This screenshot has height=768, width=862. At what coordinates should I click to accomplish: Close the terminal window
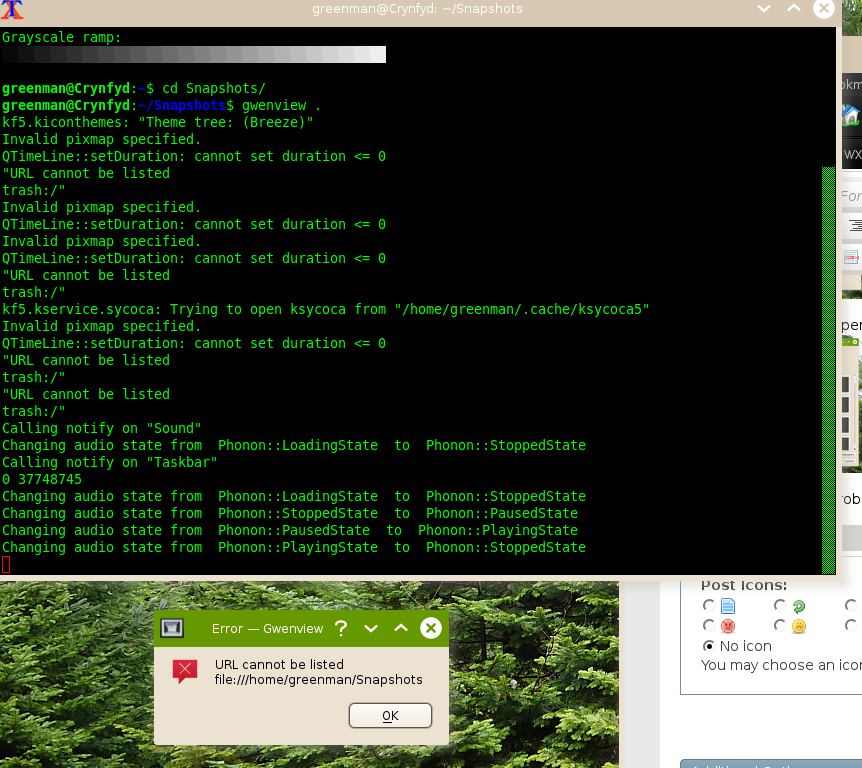coord(823,9)
